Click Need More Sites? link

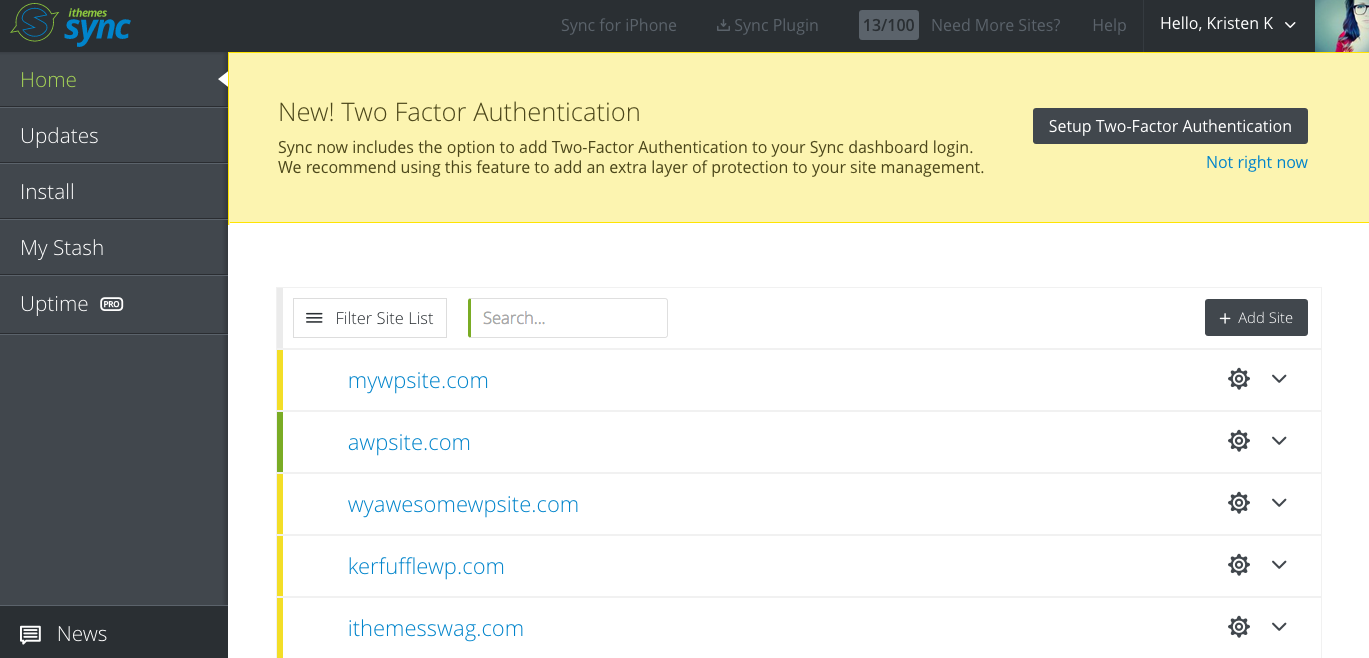coord(996,26)
